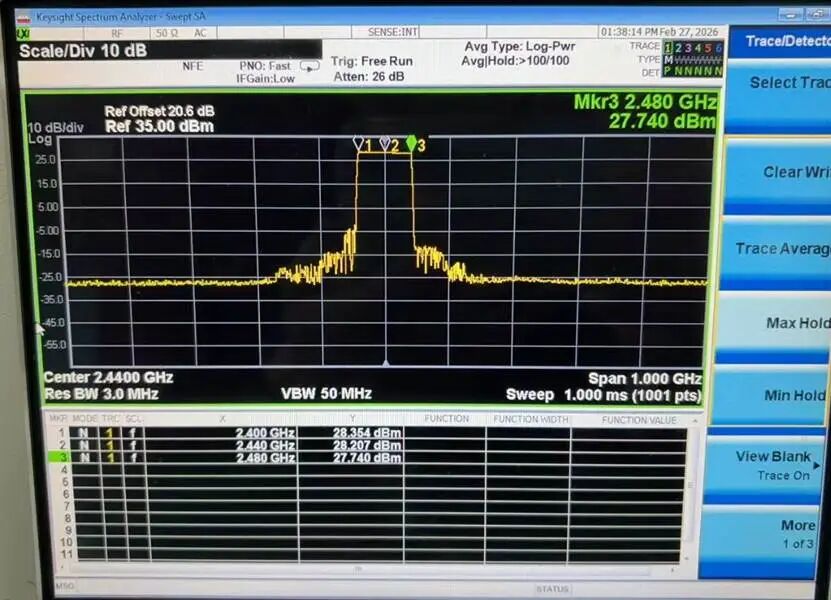Click the Scale/Div 10 dB entry field
This screenshot has width=831, height=600.
(170, 51)
